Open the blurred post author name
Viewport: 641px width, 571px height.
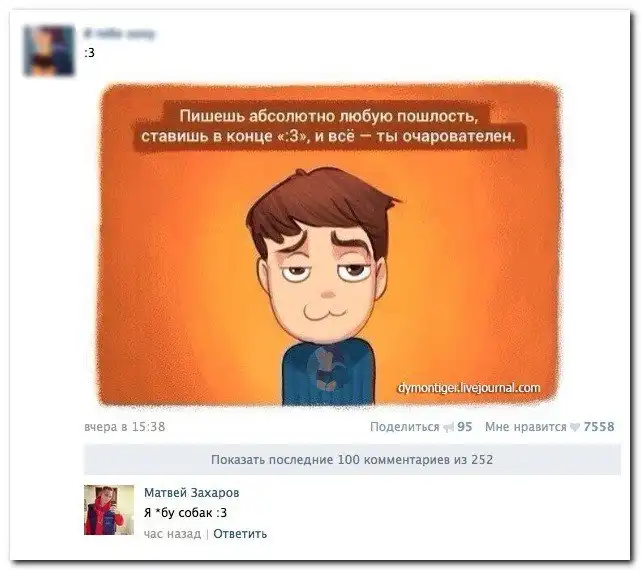(x=119, y=34)
